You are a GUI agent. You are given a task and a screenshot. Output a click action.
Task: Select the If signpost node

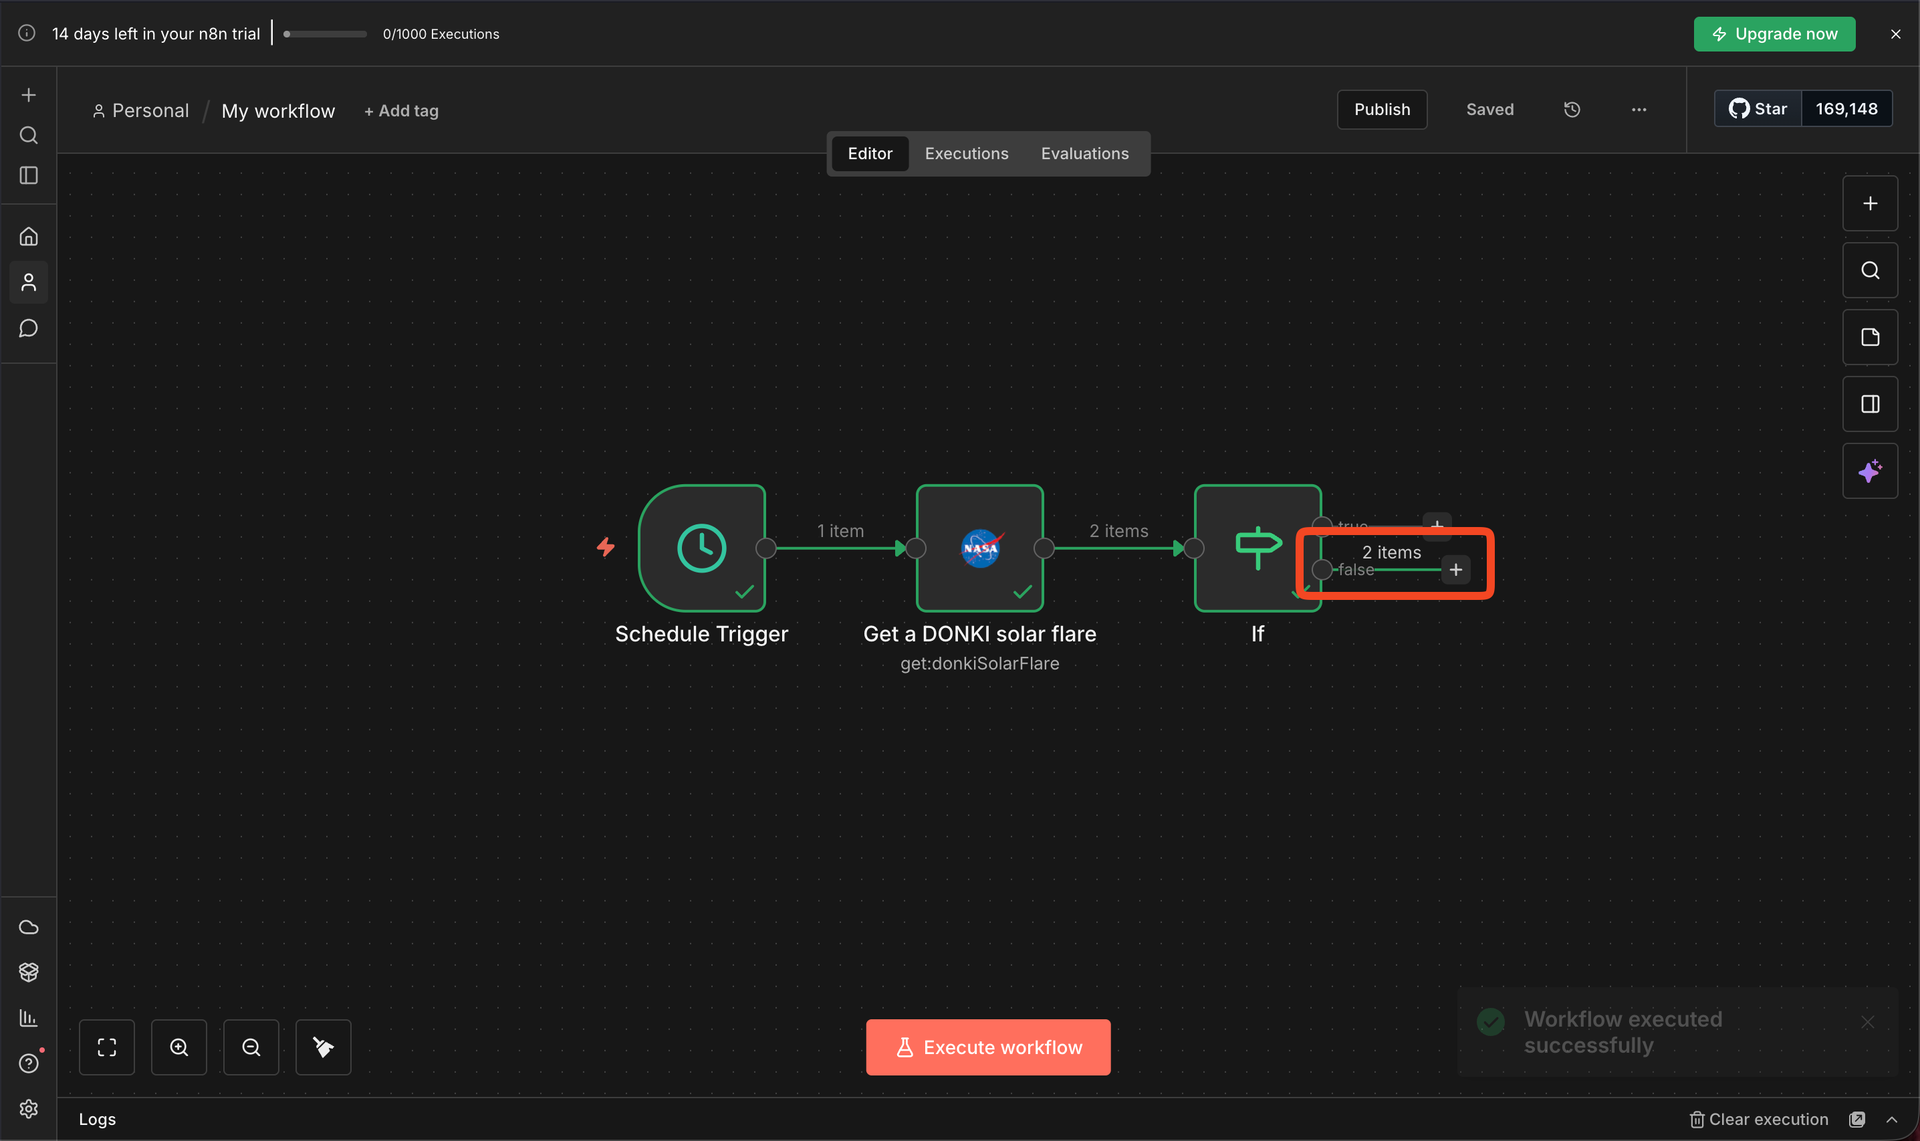1256,548
